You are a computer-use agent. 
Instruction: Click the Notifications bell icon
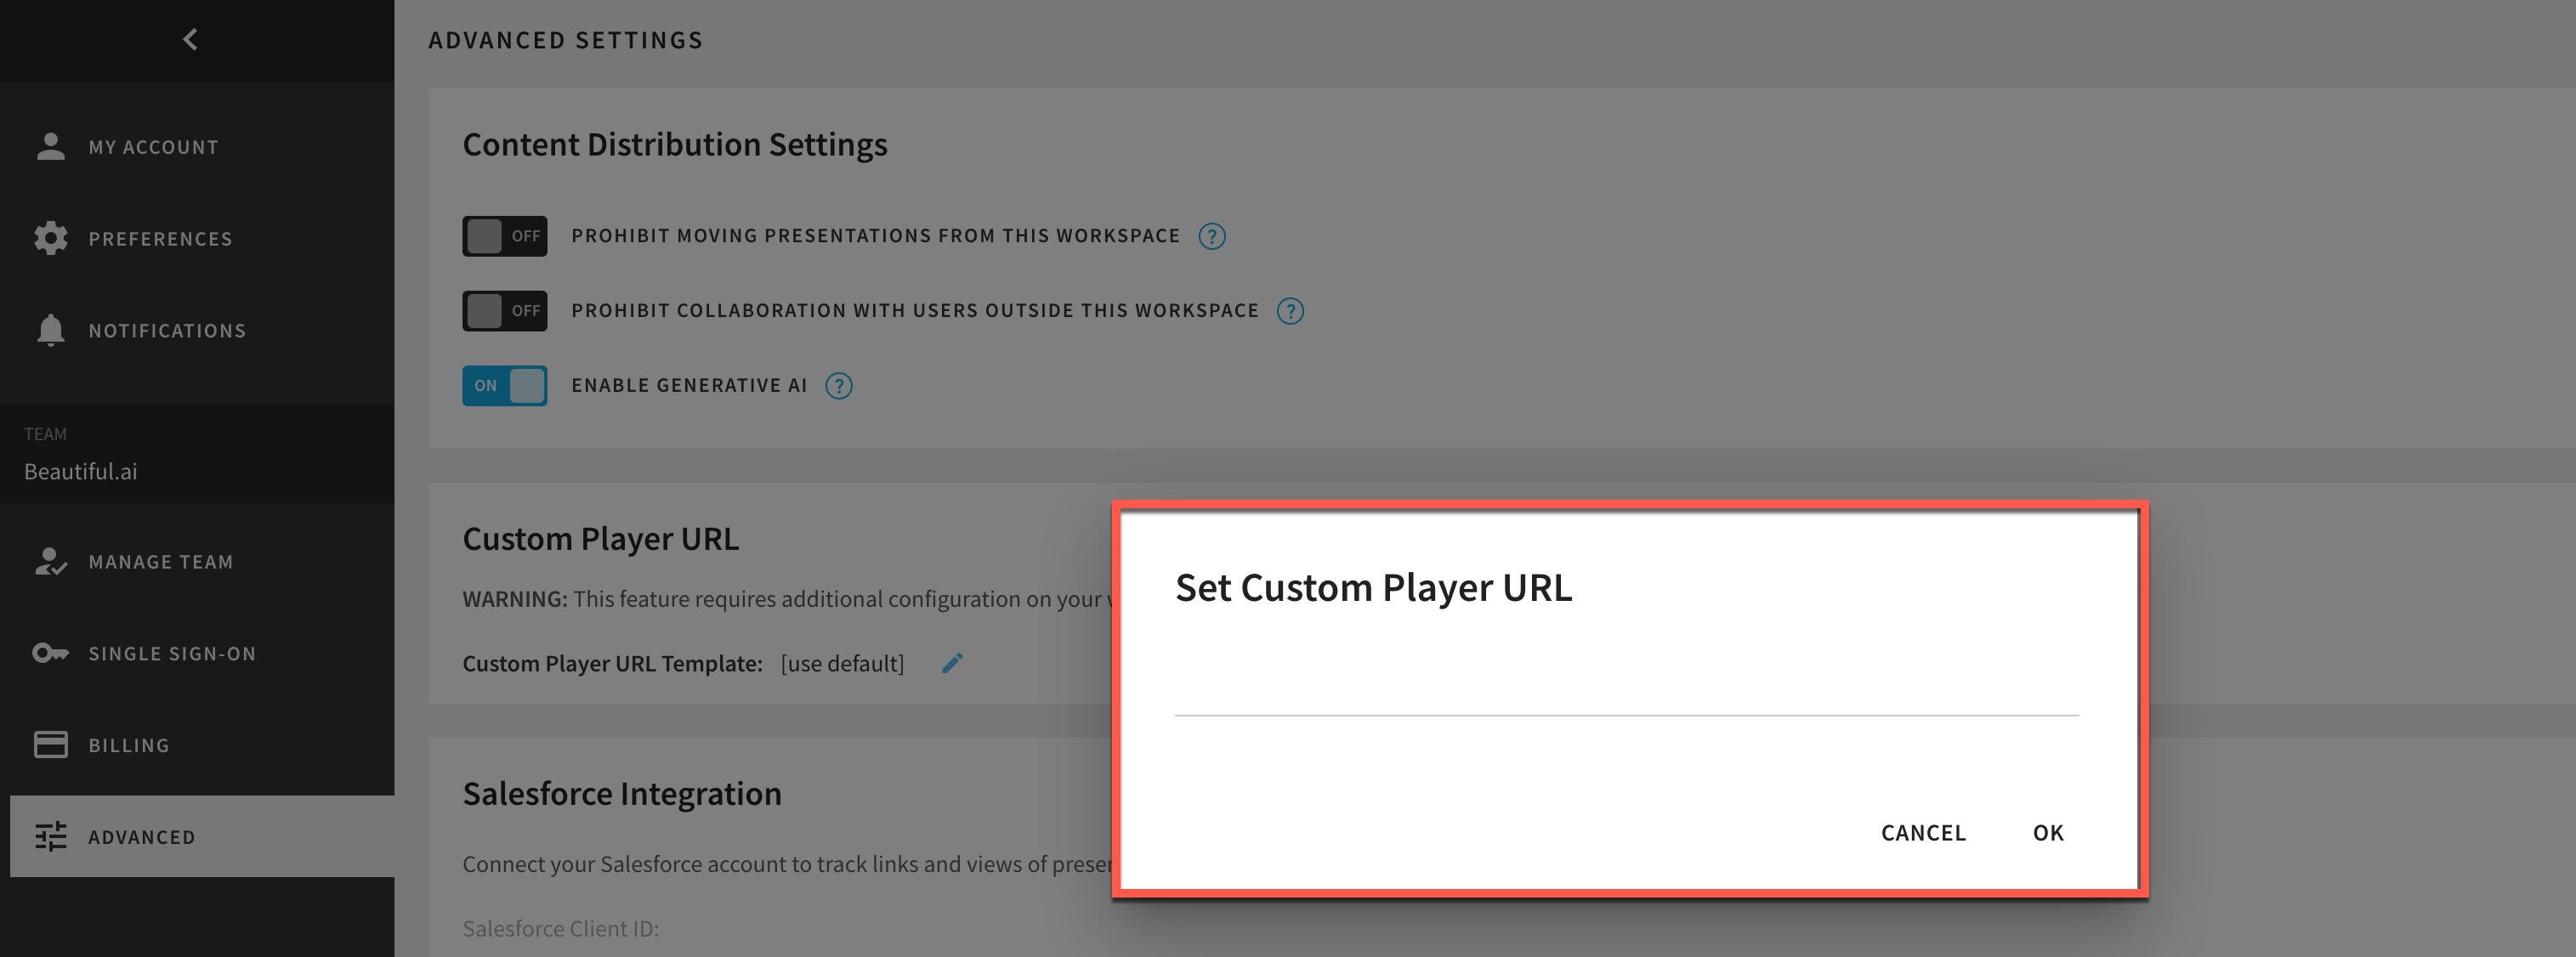[50, 330]
